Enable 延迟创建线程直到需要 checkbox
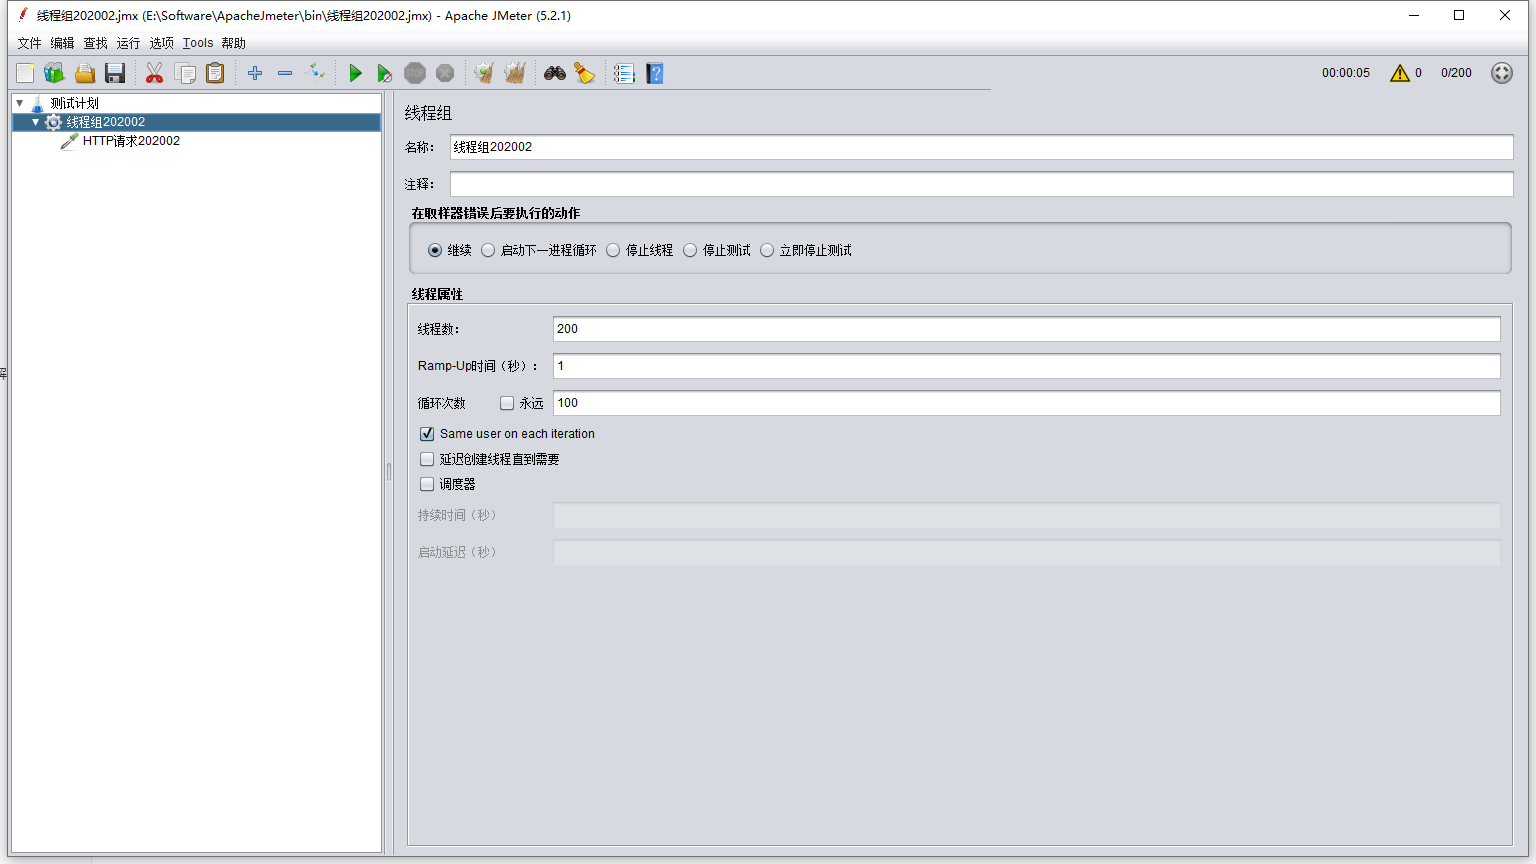Image resolution: width=1536 pixels, height=864 pixels. 427,459
